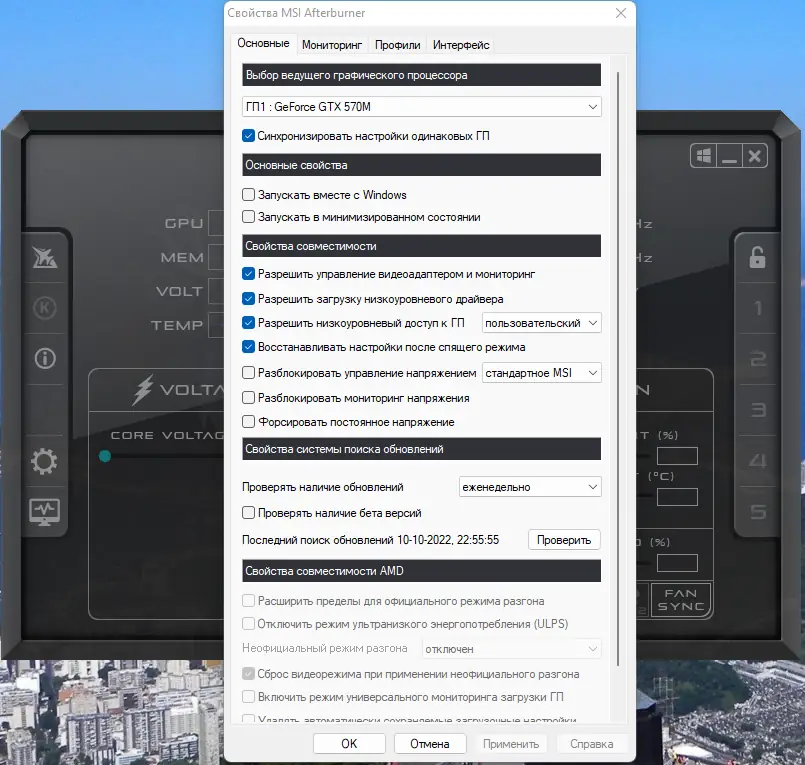Toggle Восстанавливать настройки после спящего режима
Viewport: 805px width, 765px height.
248,347
